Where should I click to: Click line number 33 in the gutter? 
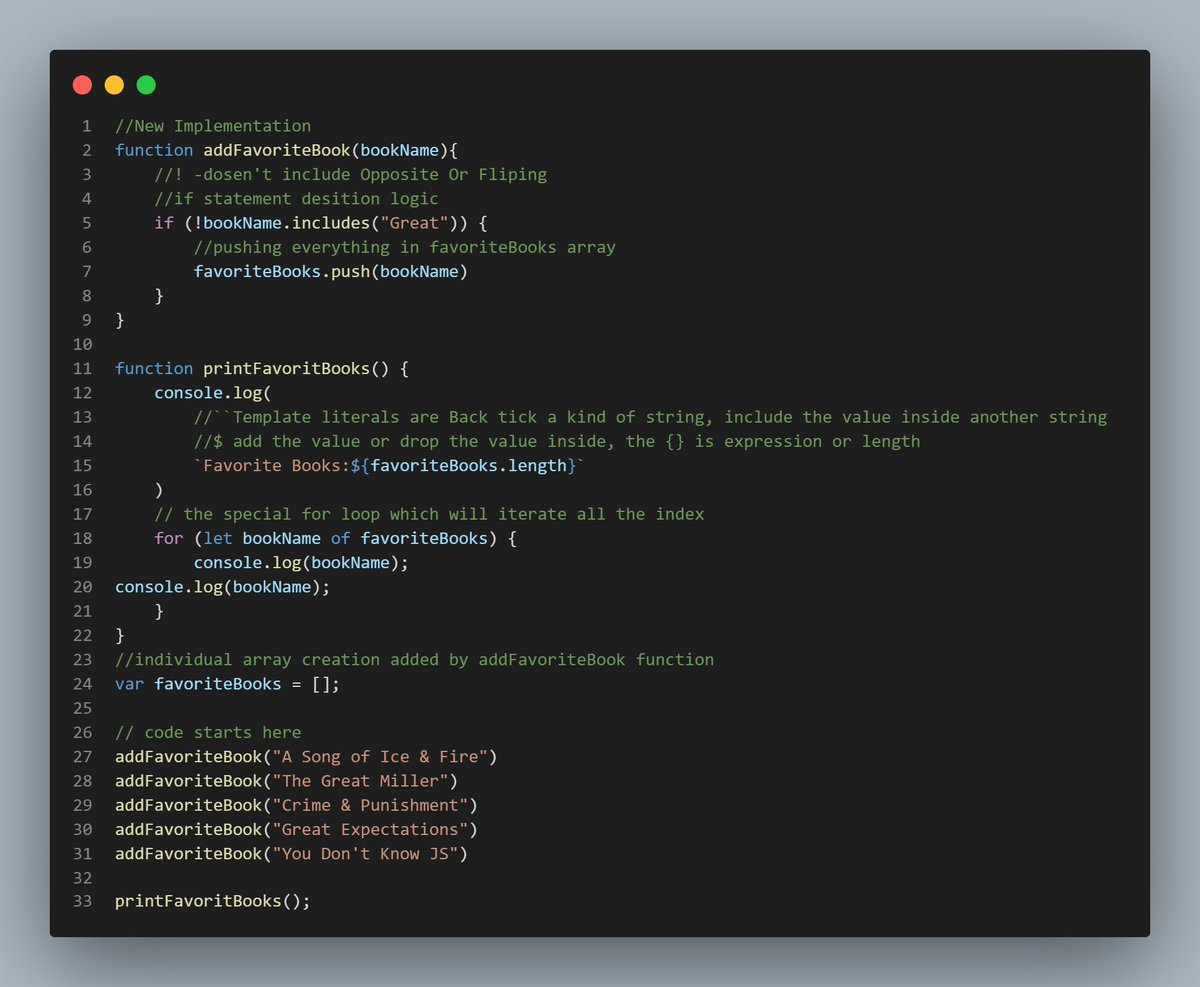82,902
